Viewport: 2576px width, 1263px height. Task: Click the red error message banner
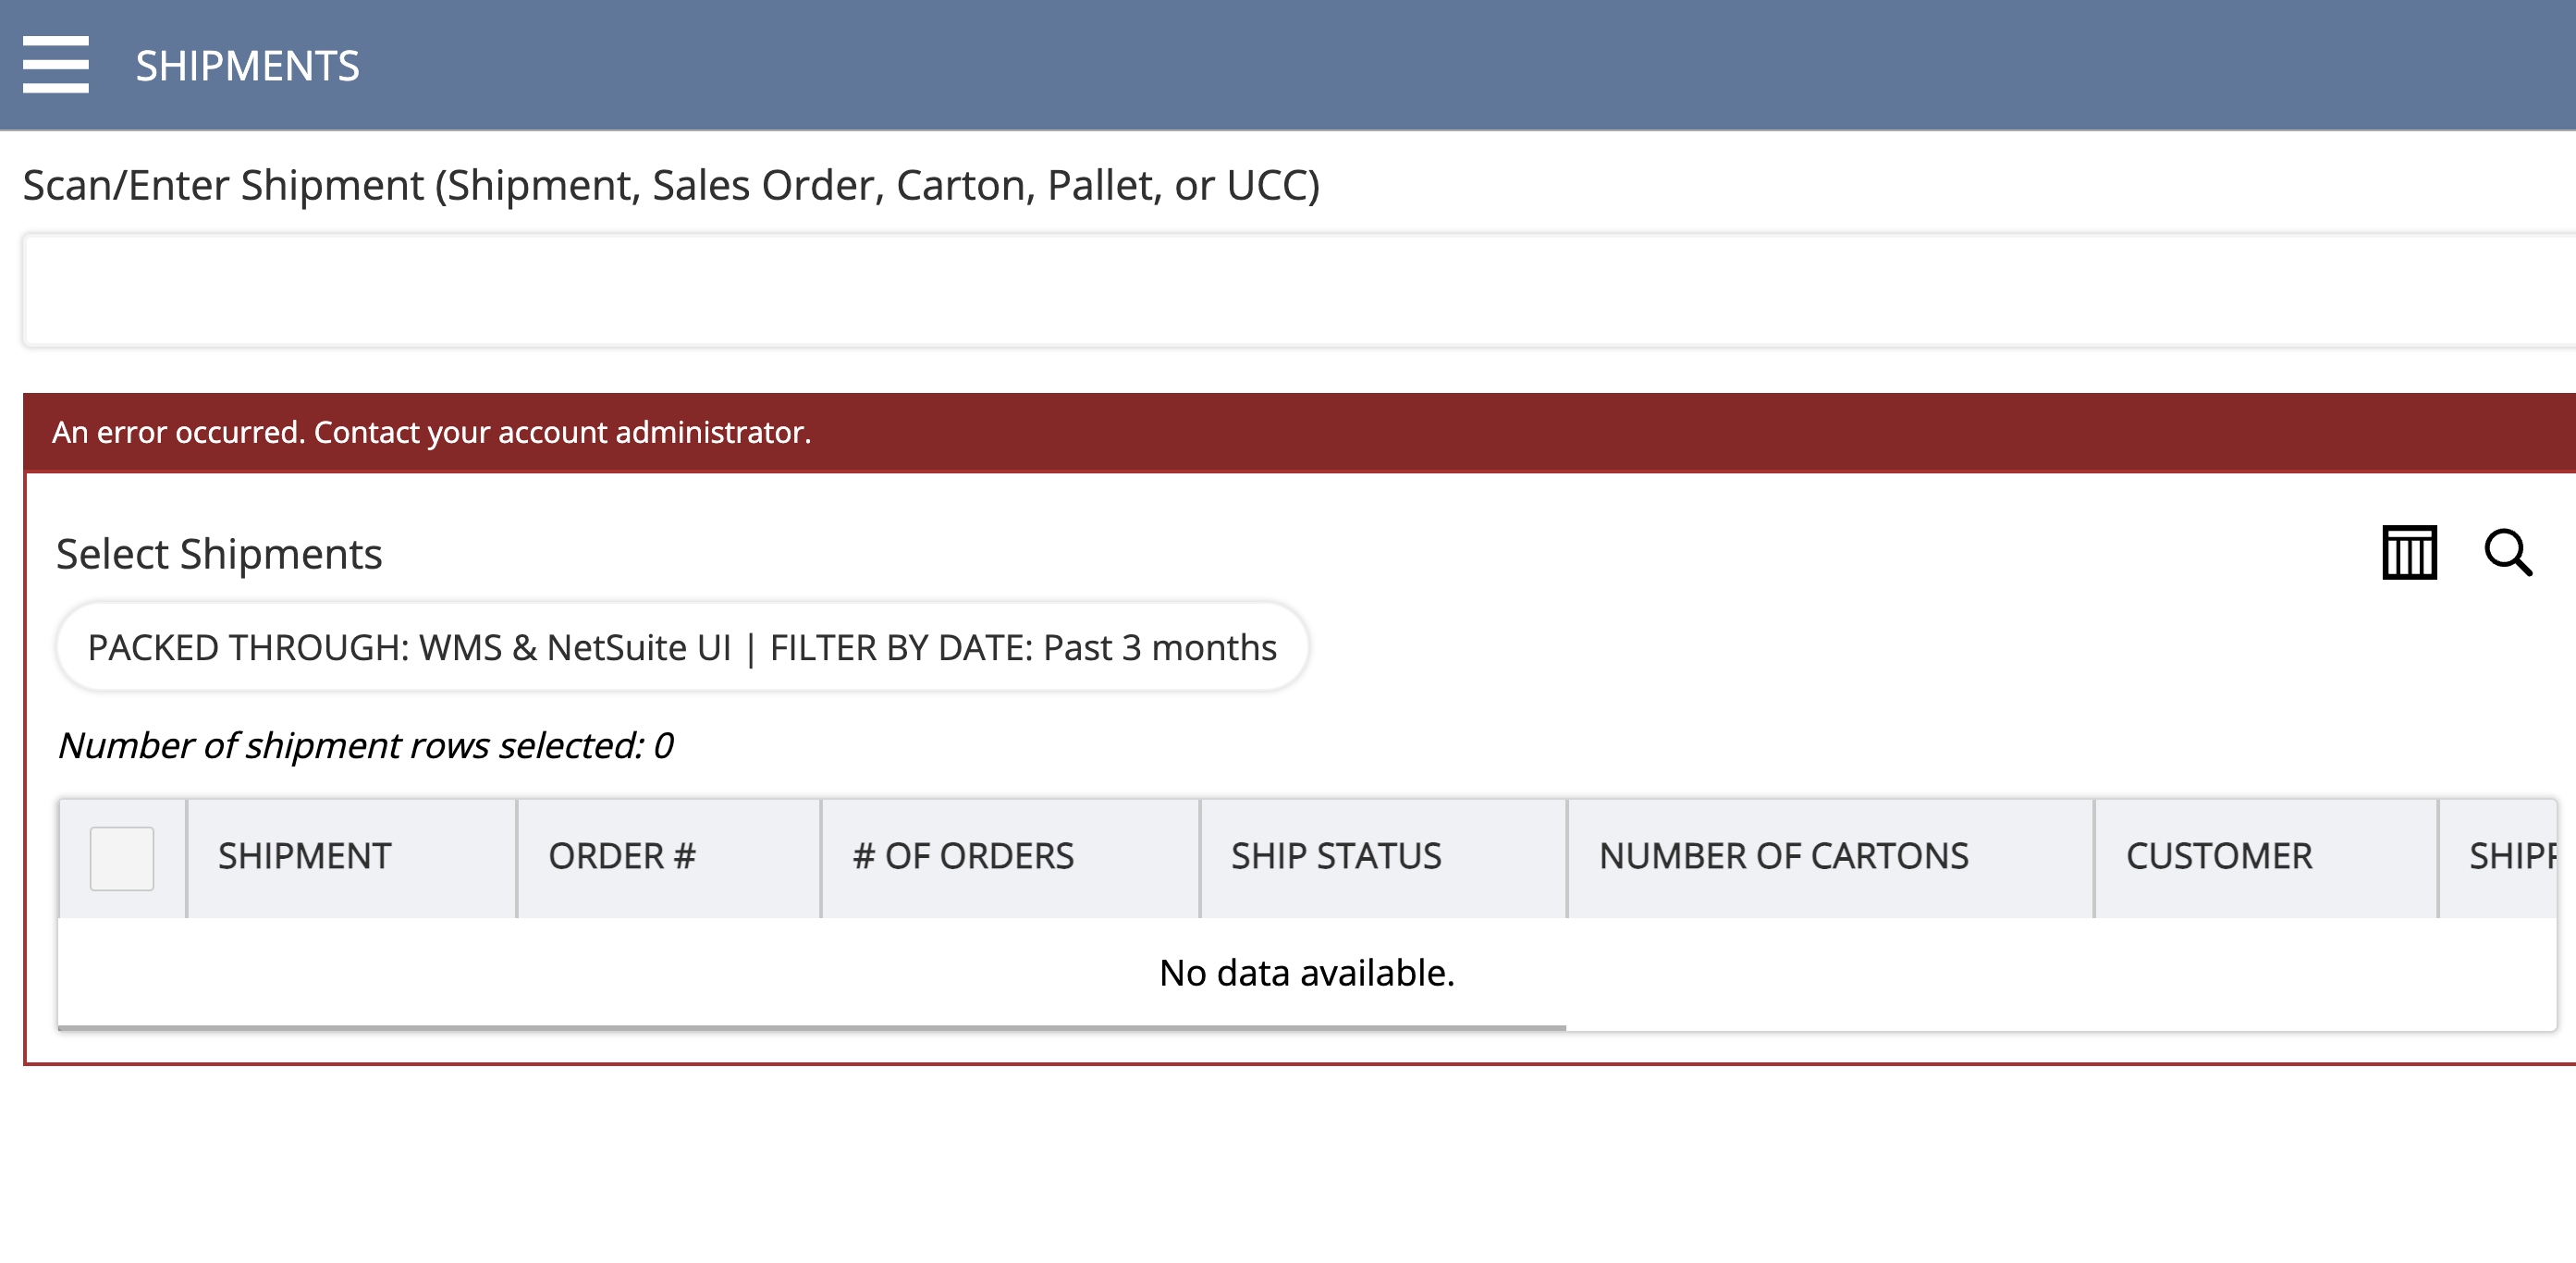tap(1298, 432)
